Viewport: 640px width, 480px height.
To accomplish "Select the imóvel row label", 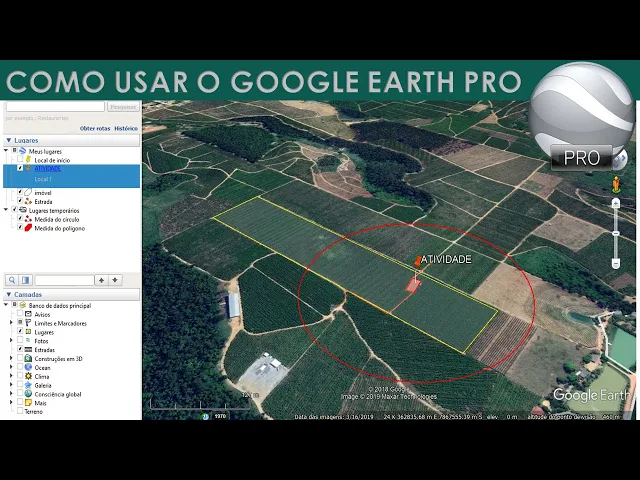I will tap(43, 193).
